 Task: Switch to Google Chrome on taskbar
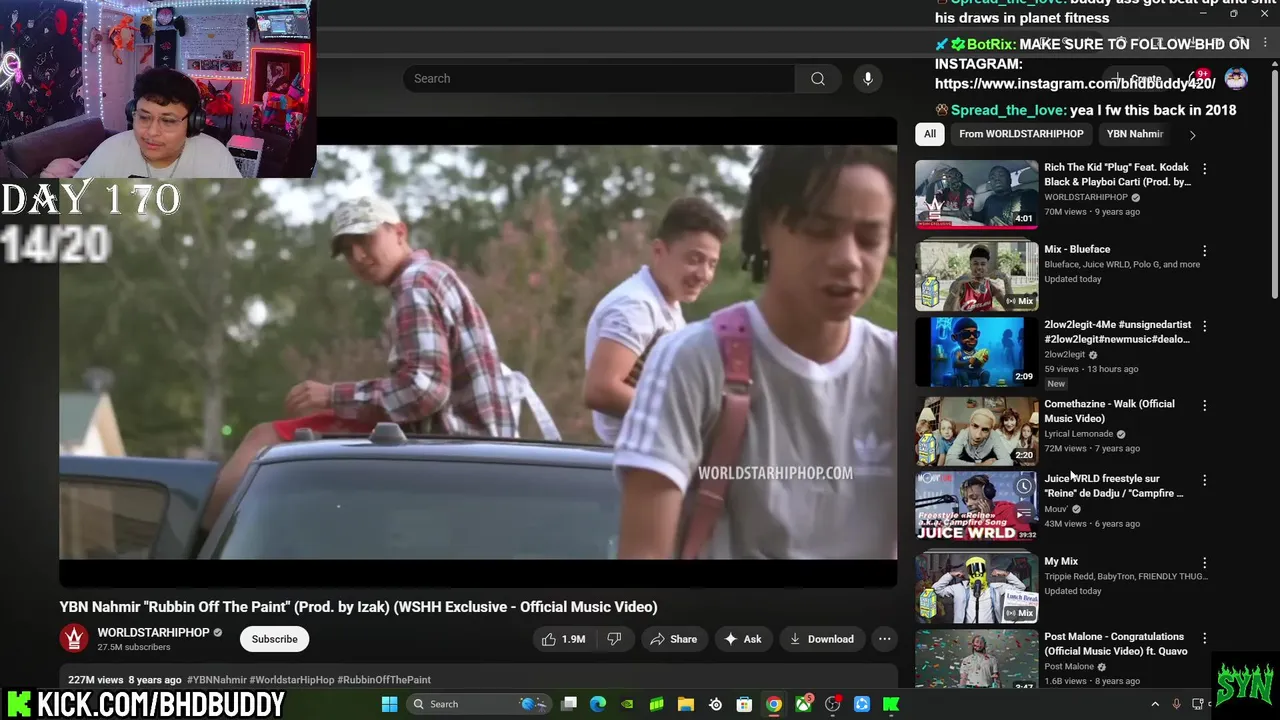(773, 704)
